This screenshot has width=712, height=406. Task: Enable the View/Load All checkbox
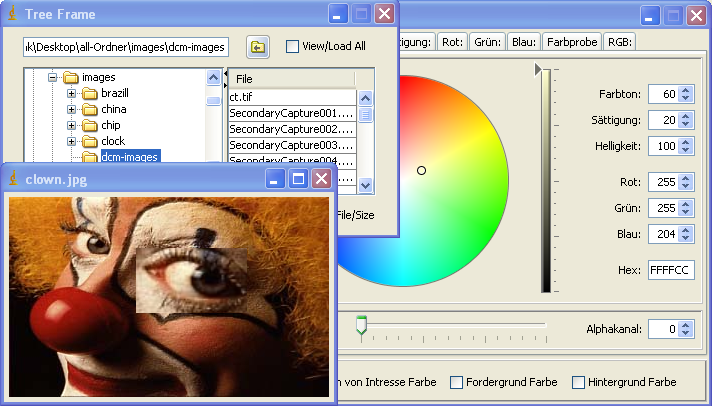(292, 46)
